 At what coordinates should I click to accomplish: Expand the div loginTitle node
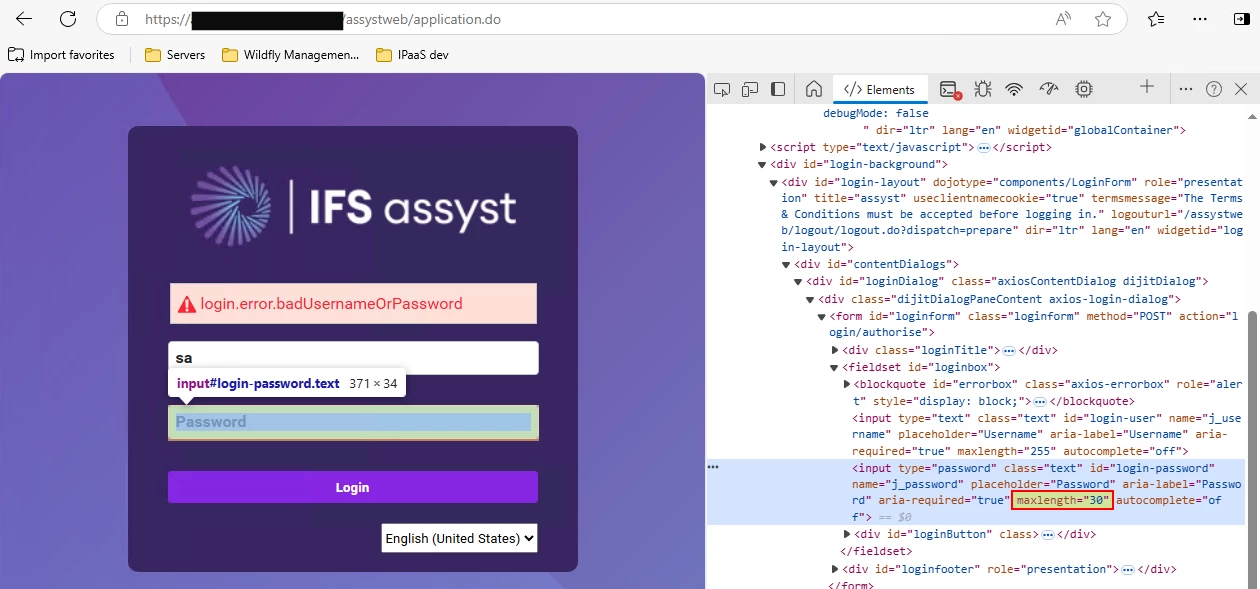836,350
